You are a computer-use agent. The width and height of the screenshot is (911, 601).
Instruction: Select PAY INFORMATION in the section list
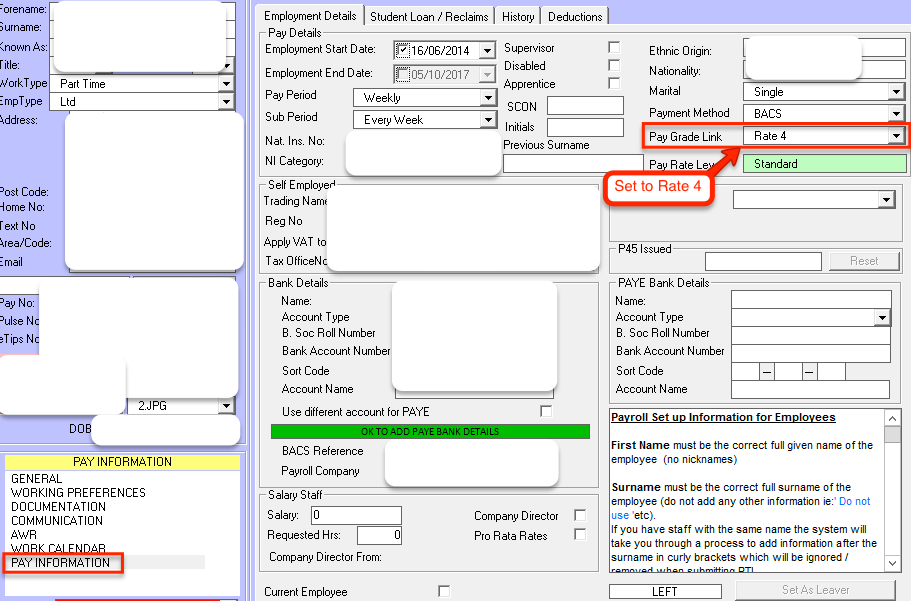[61, 563]
